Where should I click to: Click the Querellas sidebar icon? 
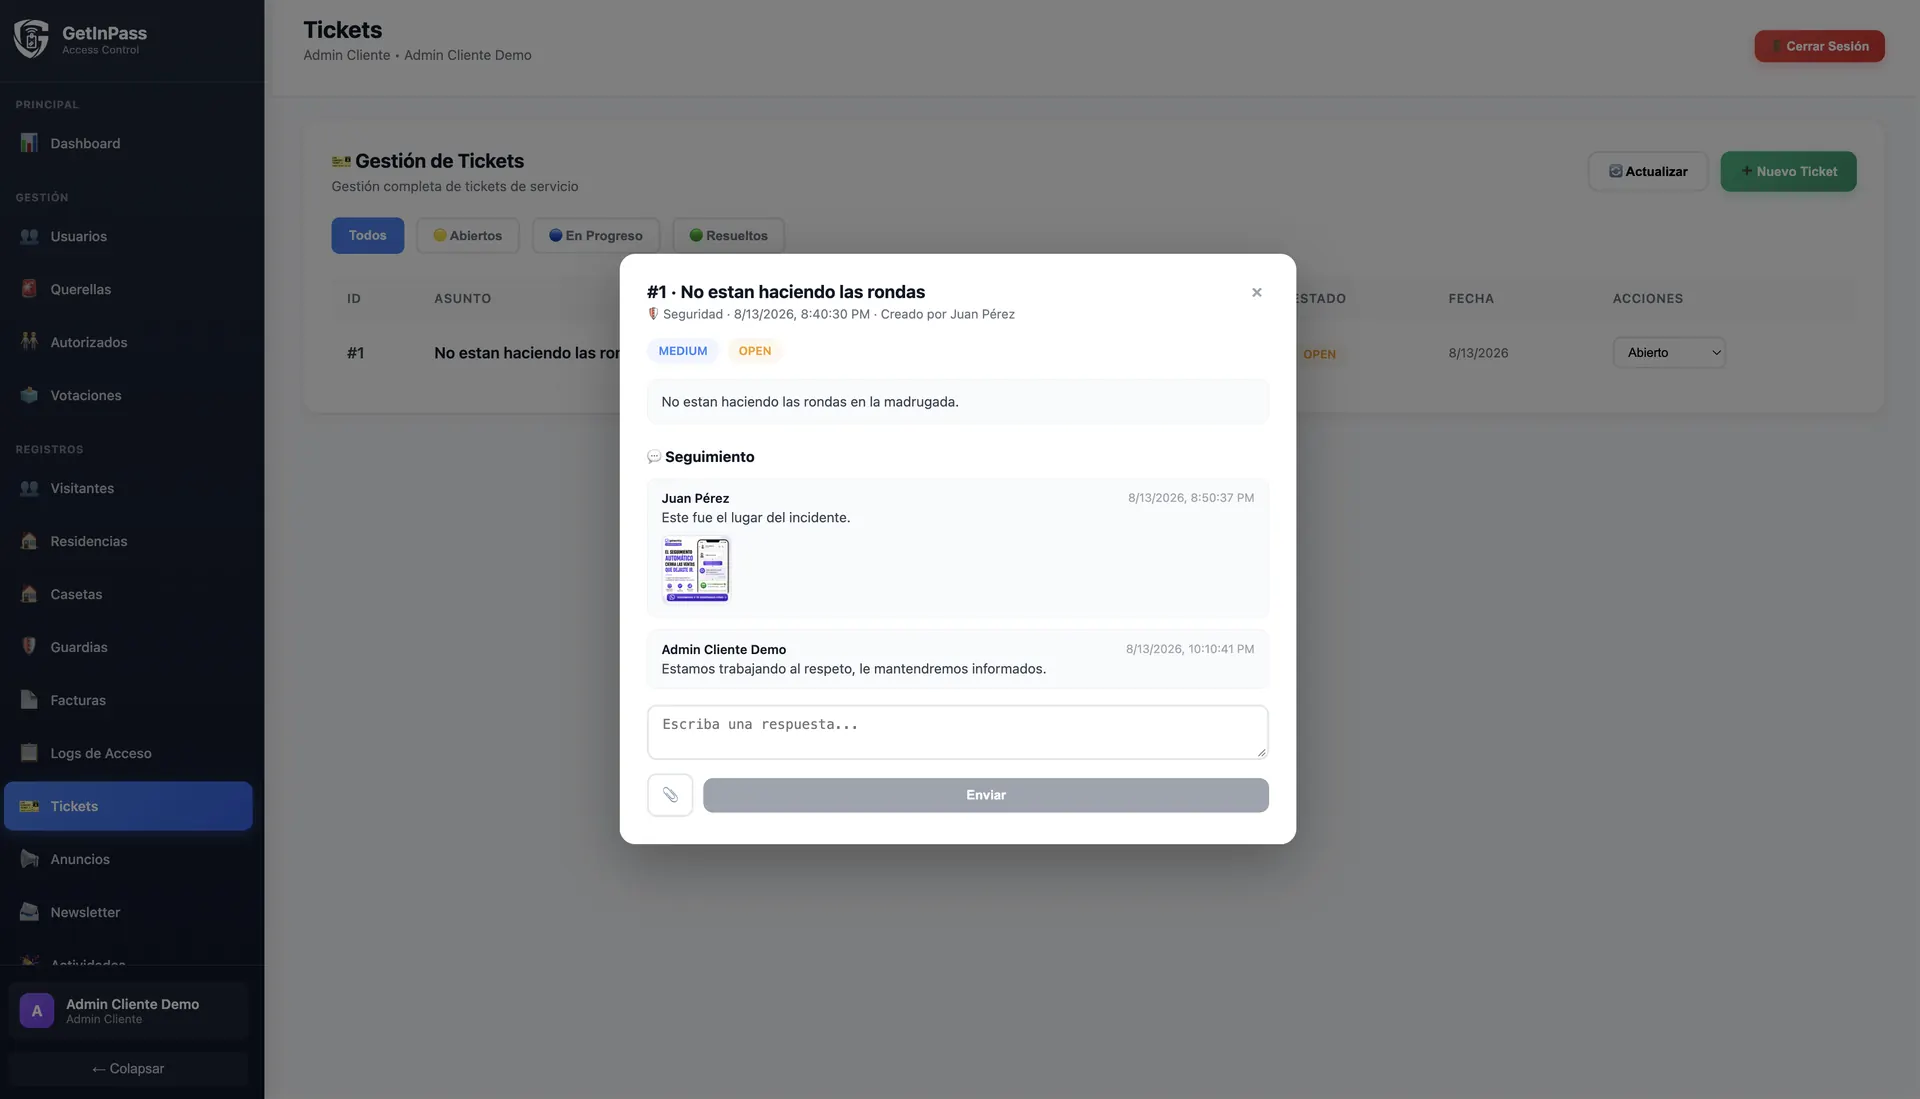[x=29, y=289]
